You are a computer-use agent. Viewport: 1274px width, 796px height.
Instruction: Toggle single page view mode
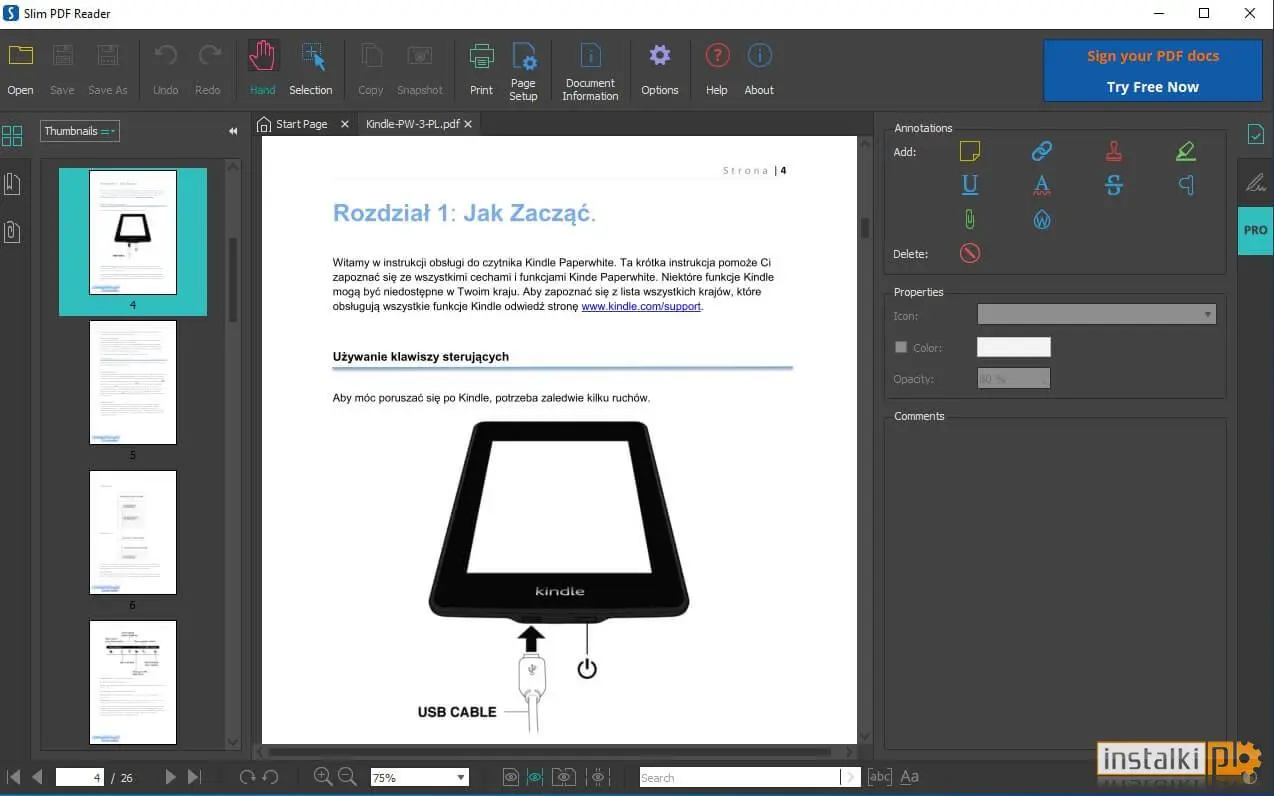(511, 777)
